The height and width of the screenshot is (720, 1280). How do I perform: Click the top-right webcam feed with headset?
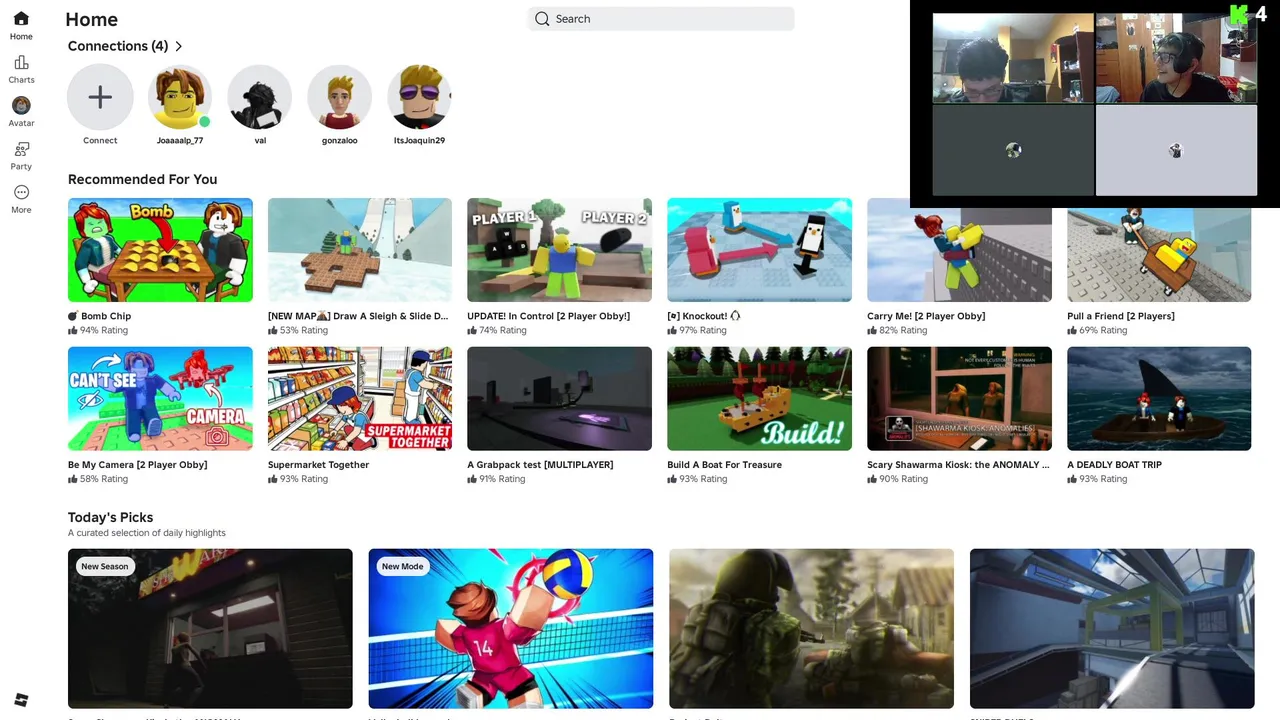pos(1176,58)
